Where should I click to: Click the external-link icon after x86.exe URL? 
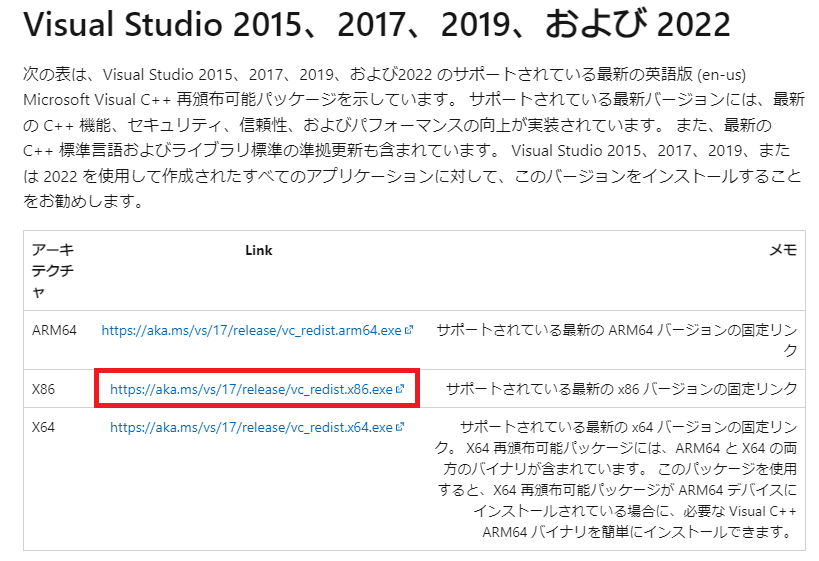click(x=400, y=389)
